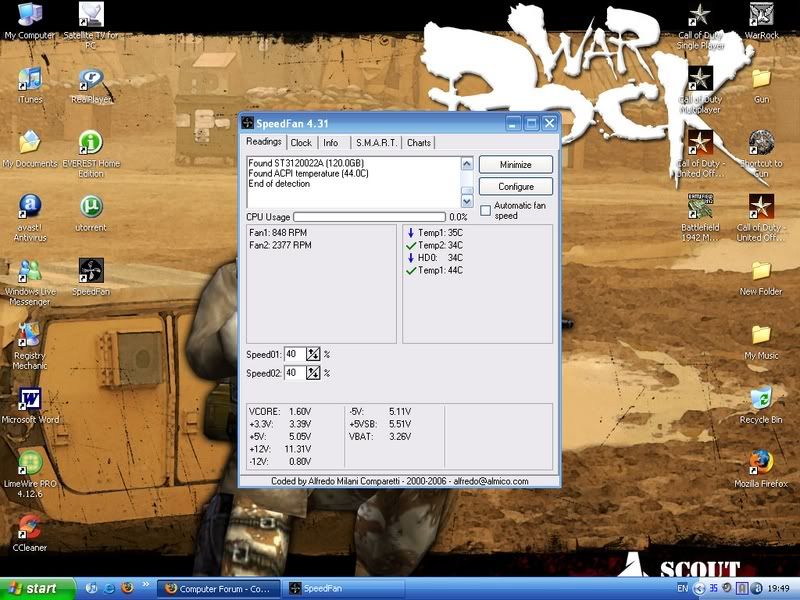Switch to the Charts tab
The width and height of the screenshot is (800, 600).
(x=418, y=143)
